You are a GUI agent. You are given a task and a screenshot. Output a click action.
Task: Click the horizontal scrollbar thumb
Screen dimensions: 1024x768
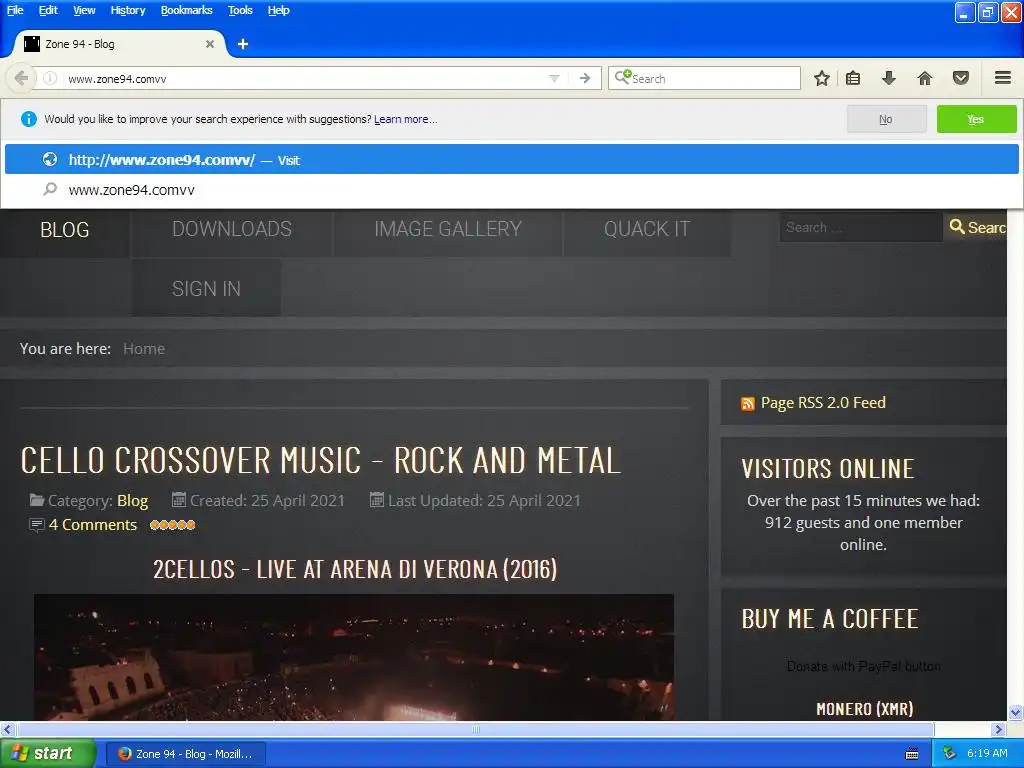(x=475, y=729)
